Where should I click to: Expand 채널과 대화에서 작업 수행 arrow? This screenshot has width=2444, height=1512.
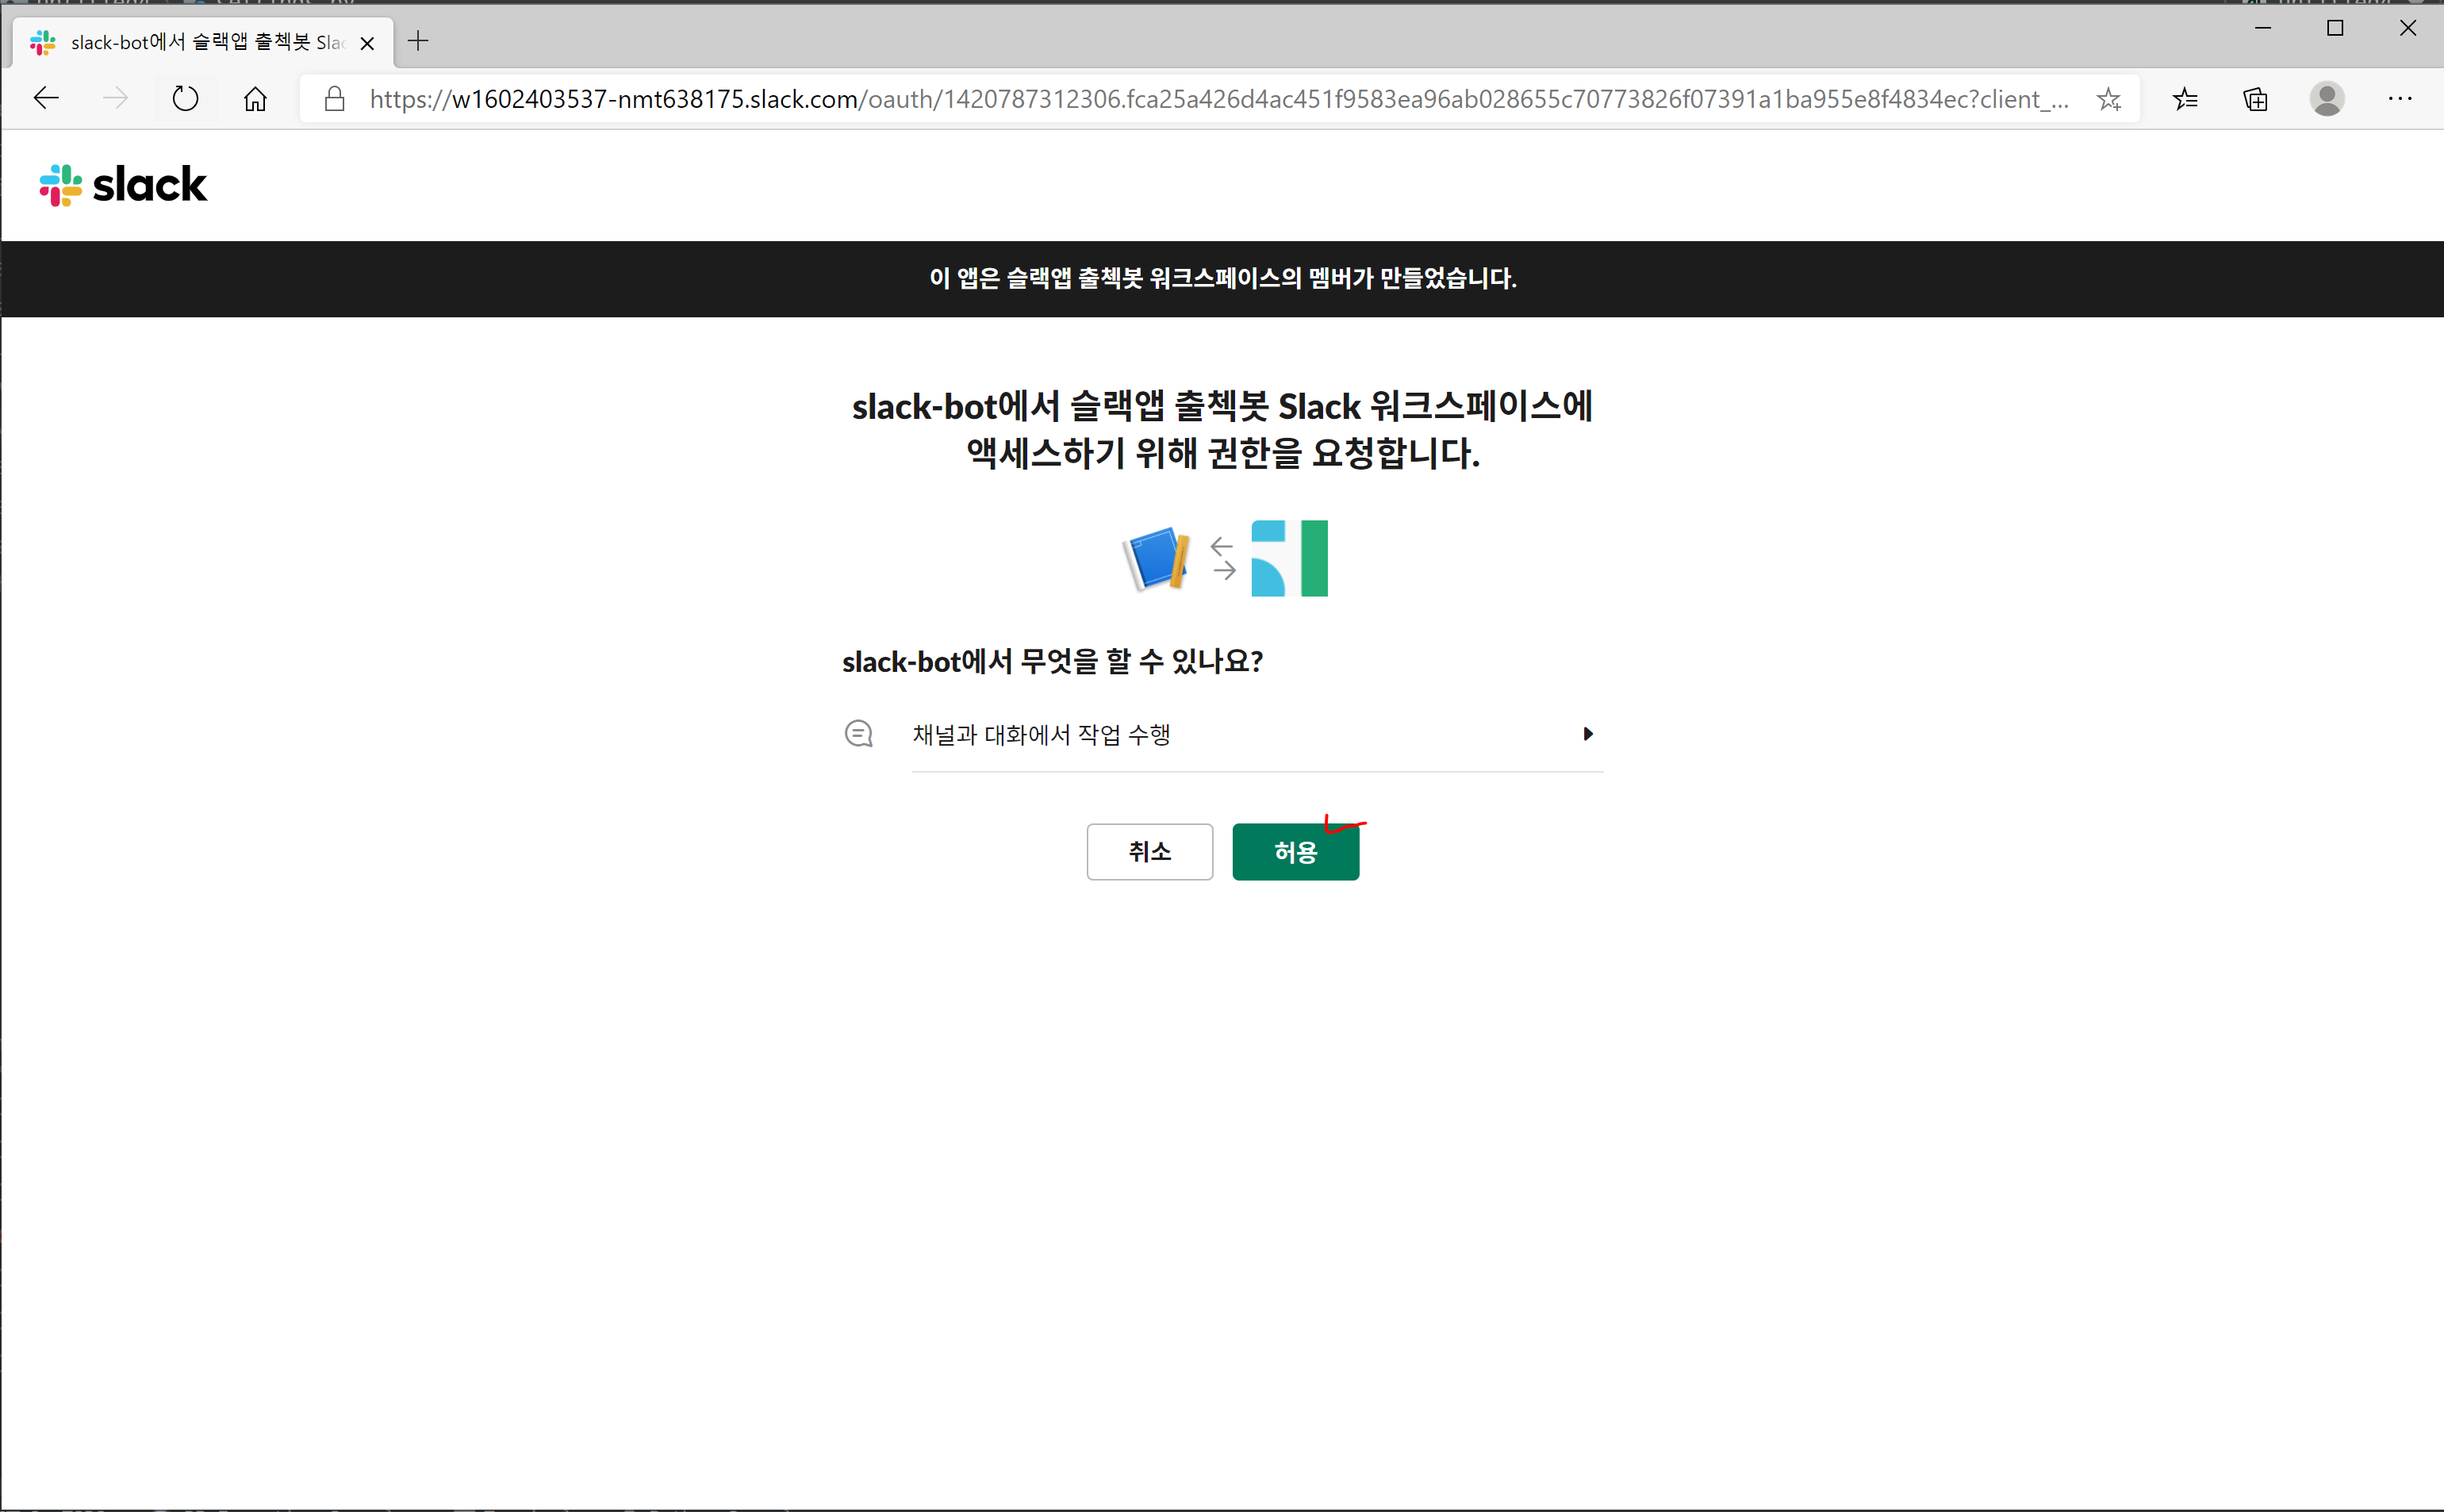tap(1587, 734)
